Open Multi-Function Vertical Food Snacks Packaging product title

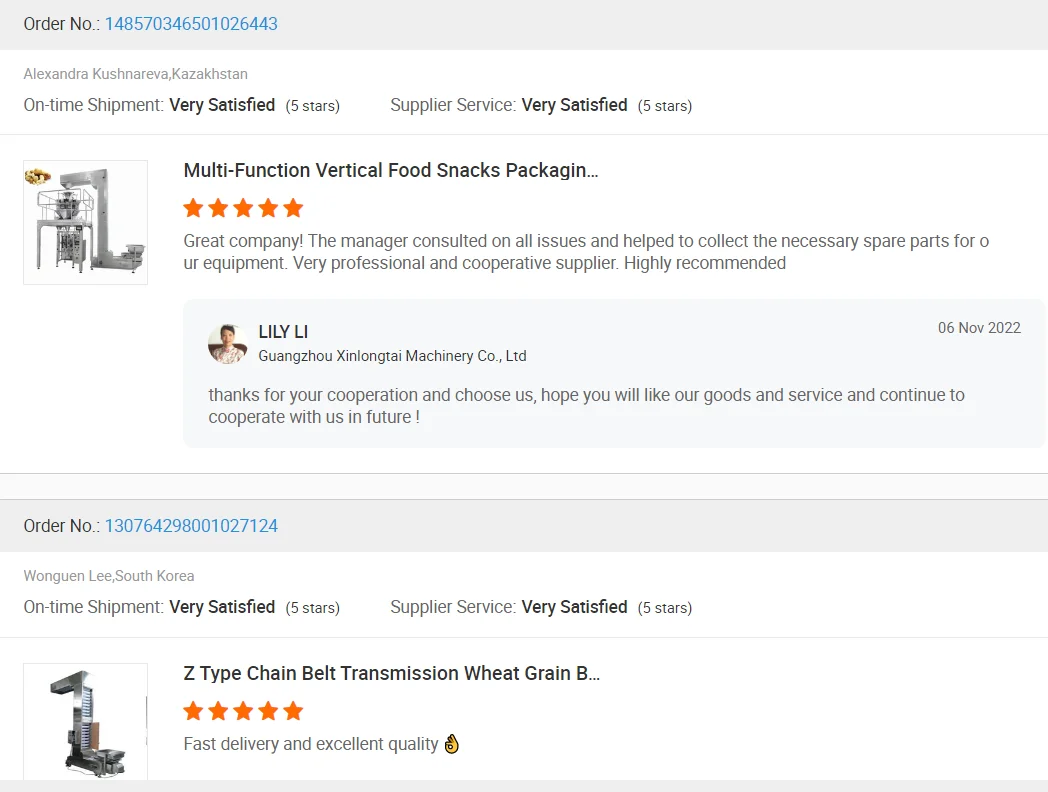click(391, 171)
